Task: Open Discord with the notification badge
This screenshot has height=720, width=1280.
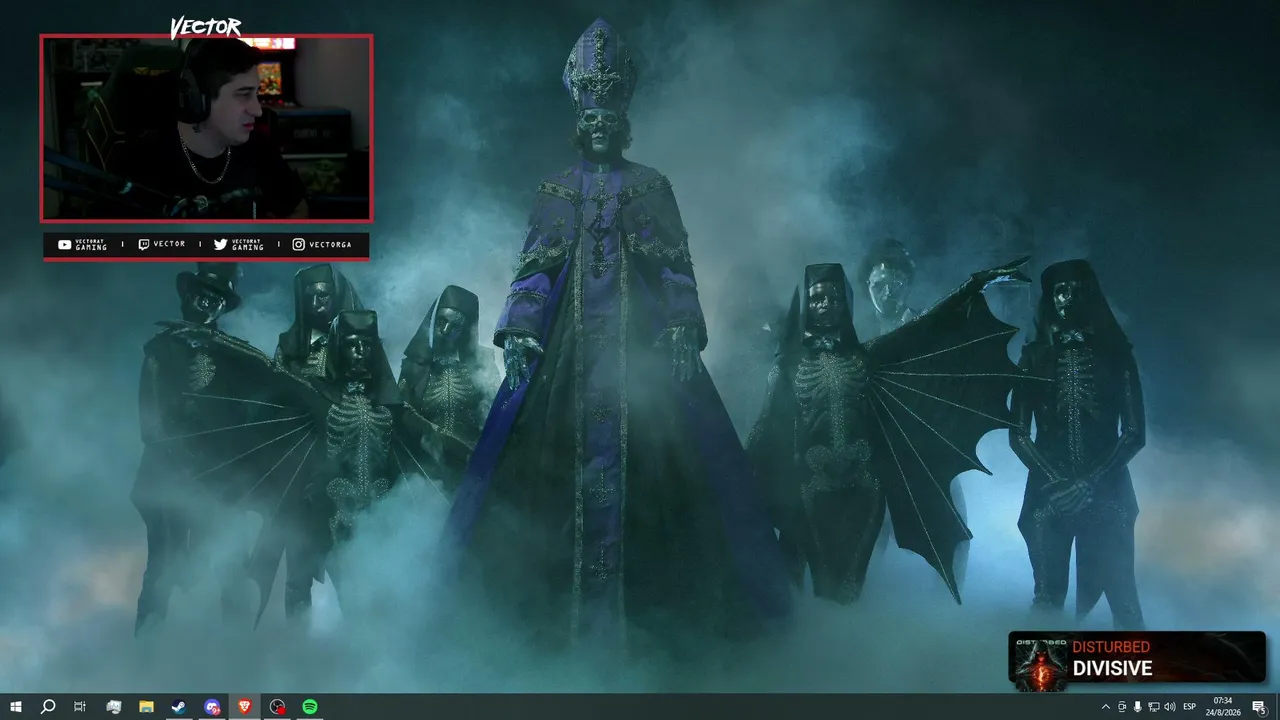Action: point(212,707)
